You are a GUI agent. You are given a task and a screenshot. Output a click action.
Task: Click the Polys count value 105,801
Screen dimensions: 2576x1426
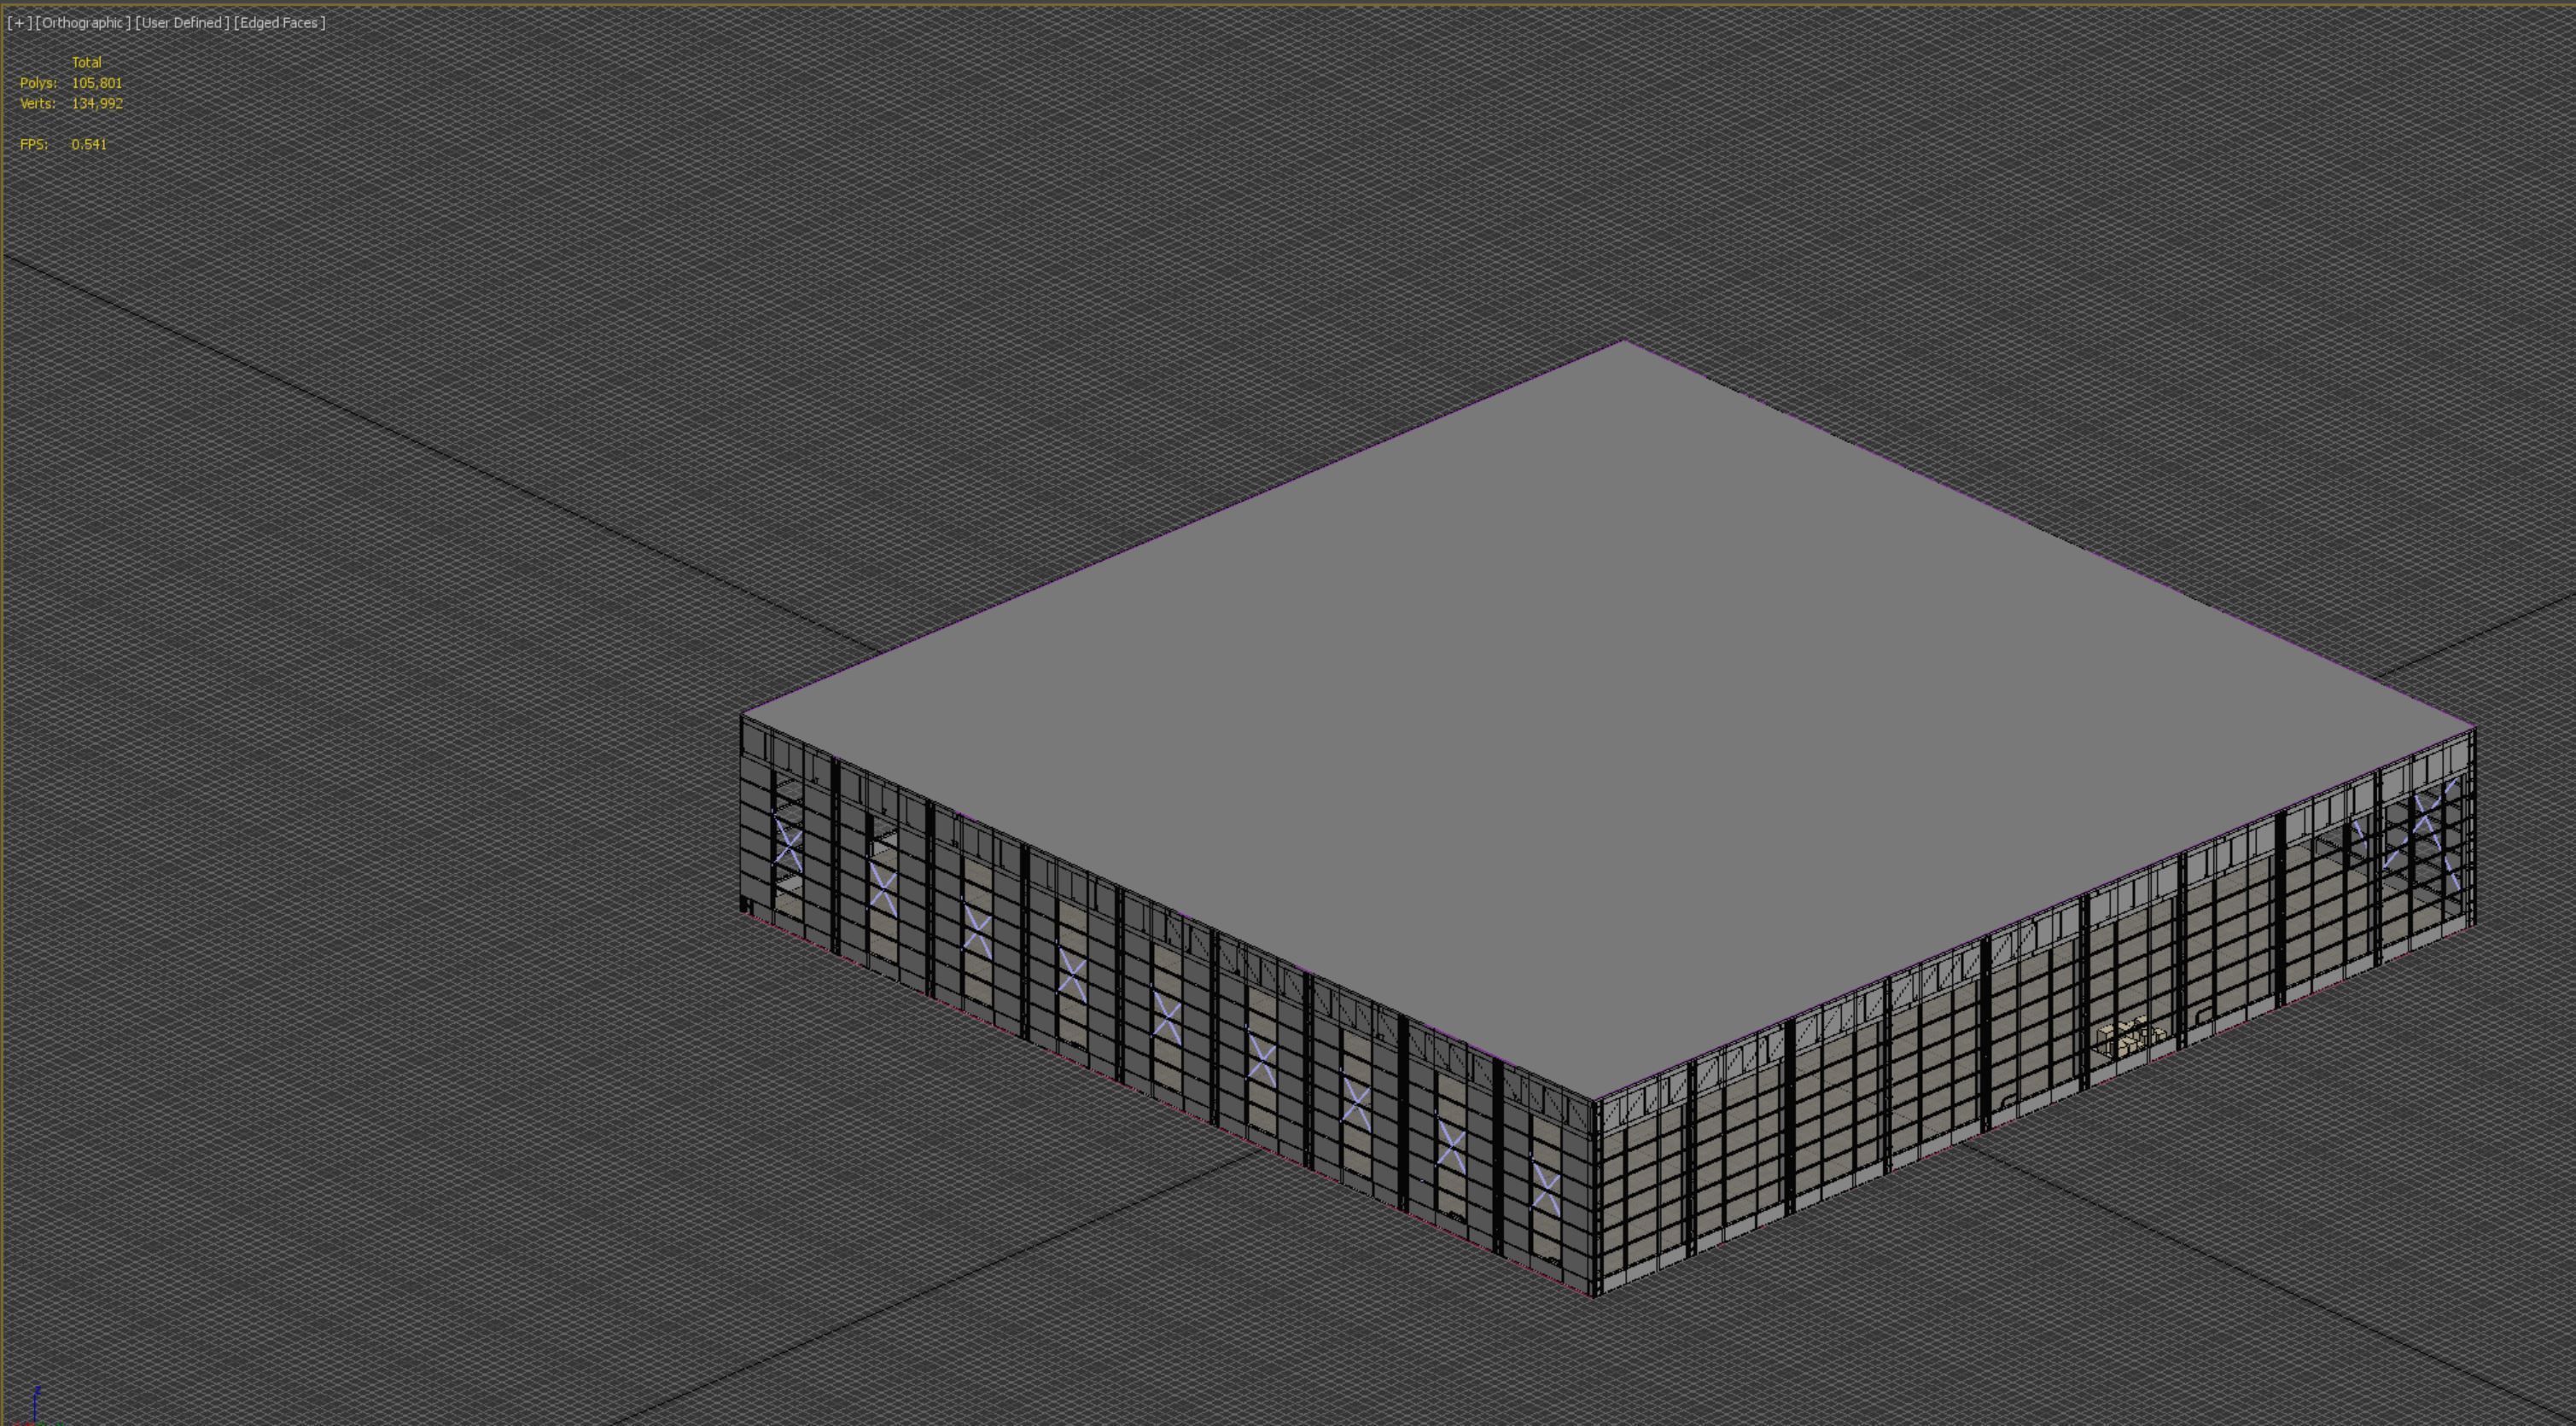pos(97,83)
